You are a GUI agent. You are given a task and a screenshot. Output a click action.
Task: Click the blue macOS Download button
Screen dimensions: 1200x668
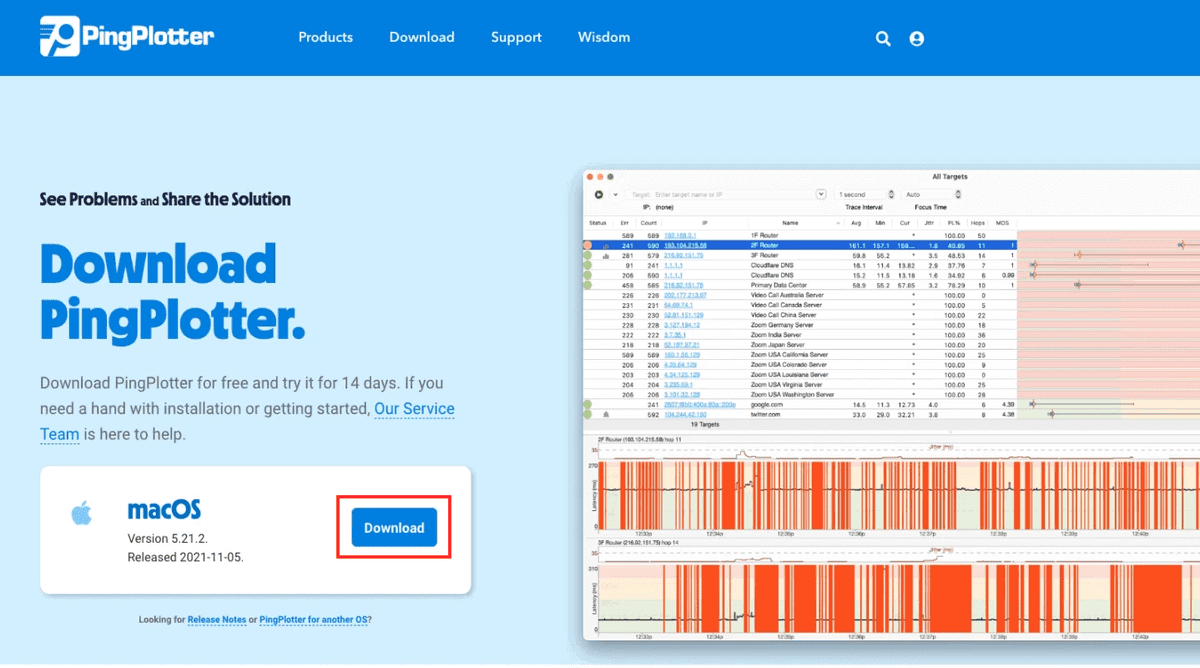(x=394, y=528)
